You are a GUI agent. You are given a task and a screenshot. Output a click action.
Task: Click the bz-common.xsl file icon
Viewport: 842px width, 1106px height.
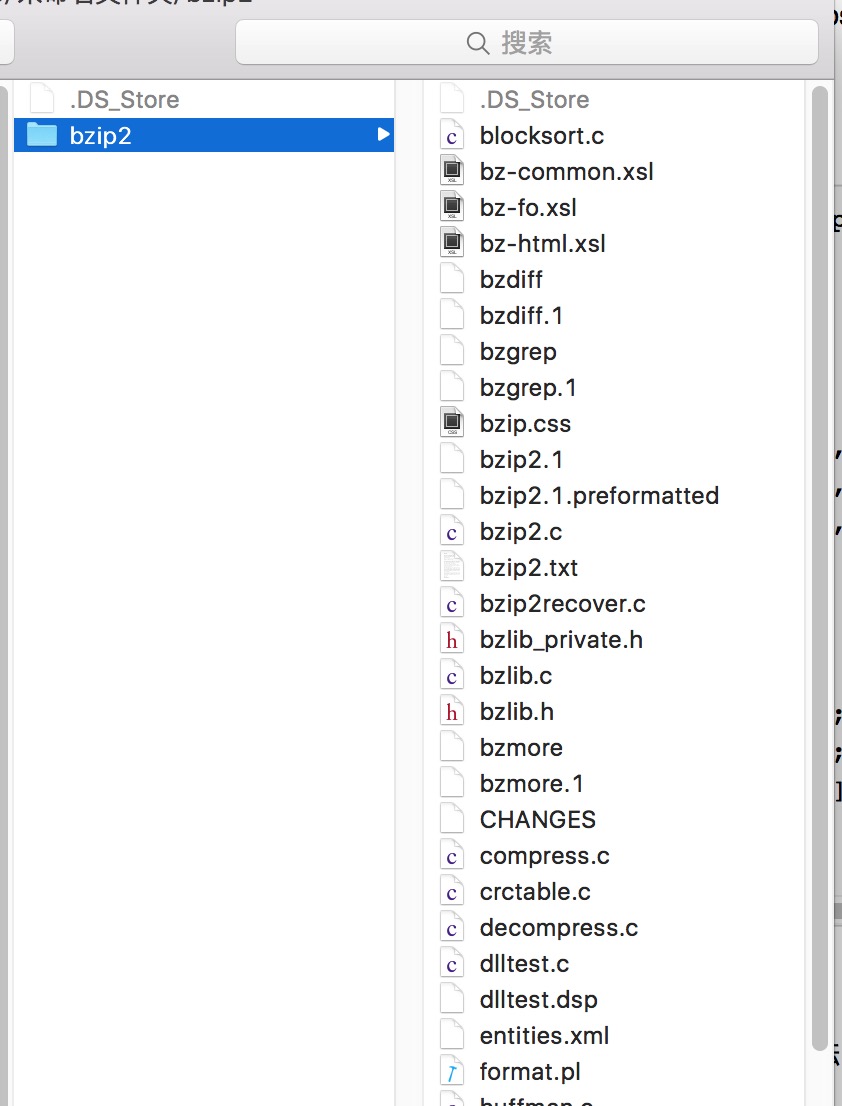tap(452, 172)
